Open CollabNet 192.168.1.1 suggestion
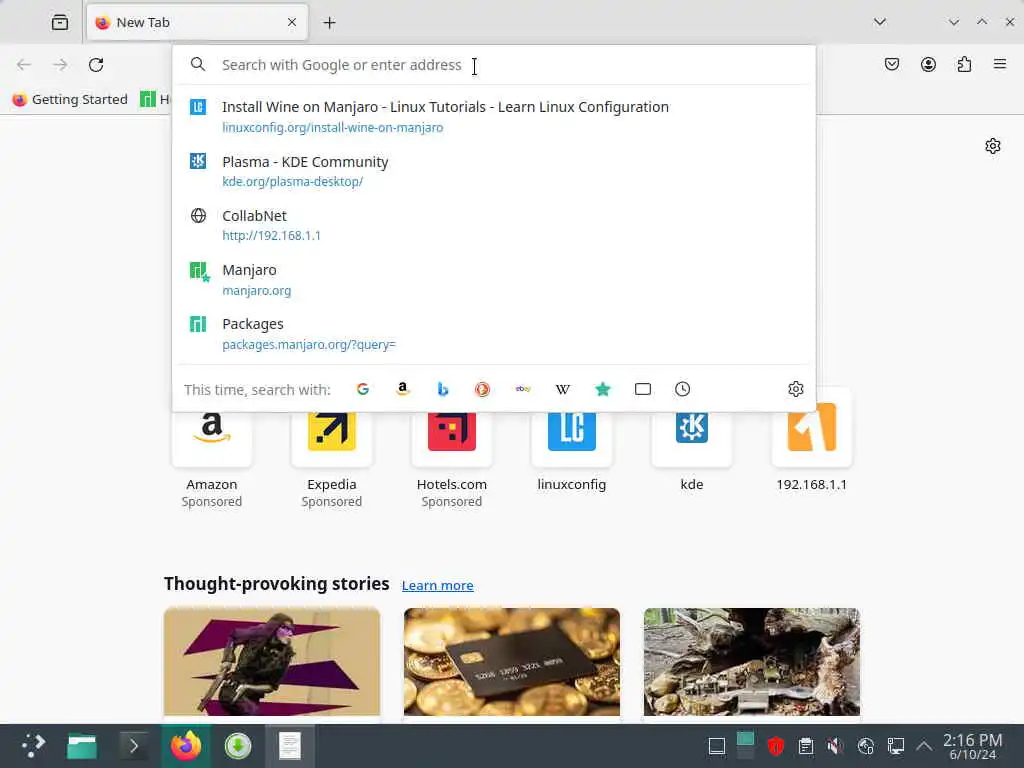1024x768 pixels. (494, 225)
